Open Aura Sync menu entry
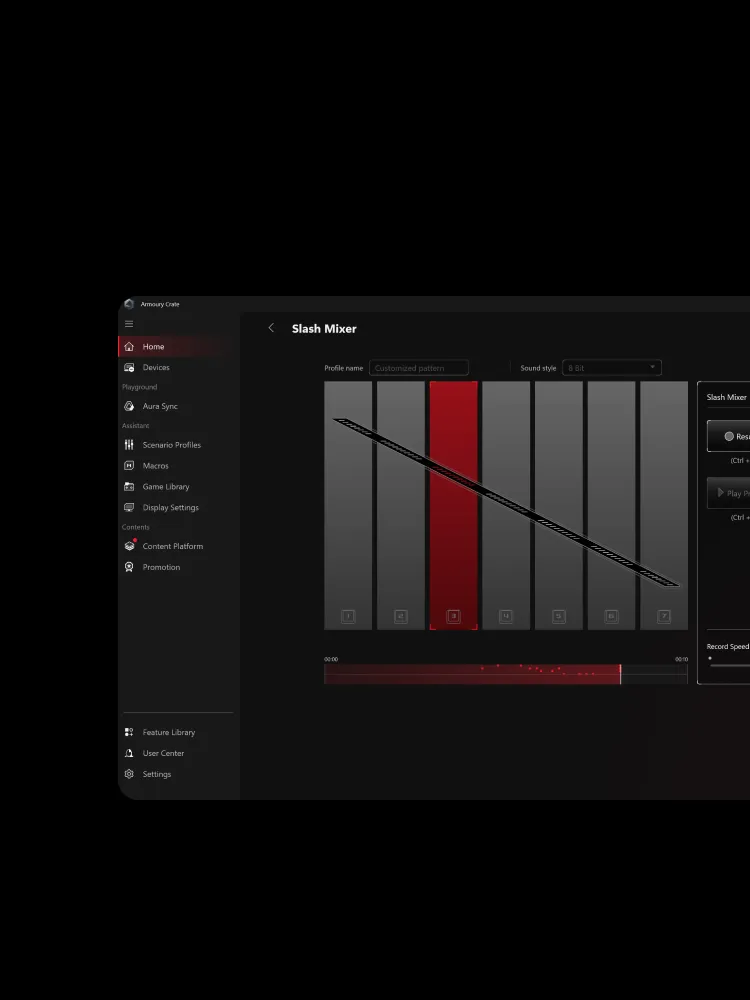 tap(160, 406)
